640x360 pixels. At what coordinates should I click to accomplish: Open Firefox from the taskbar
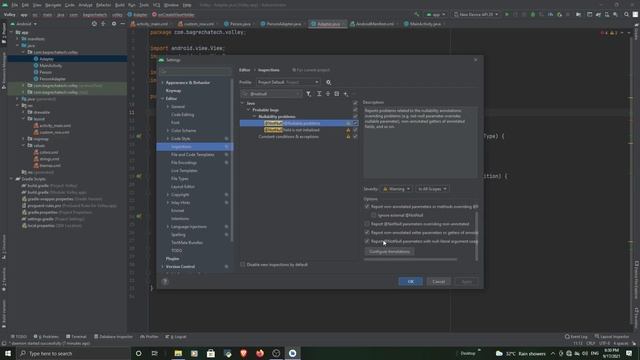tap(260, 353)
